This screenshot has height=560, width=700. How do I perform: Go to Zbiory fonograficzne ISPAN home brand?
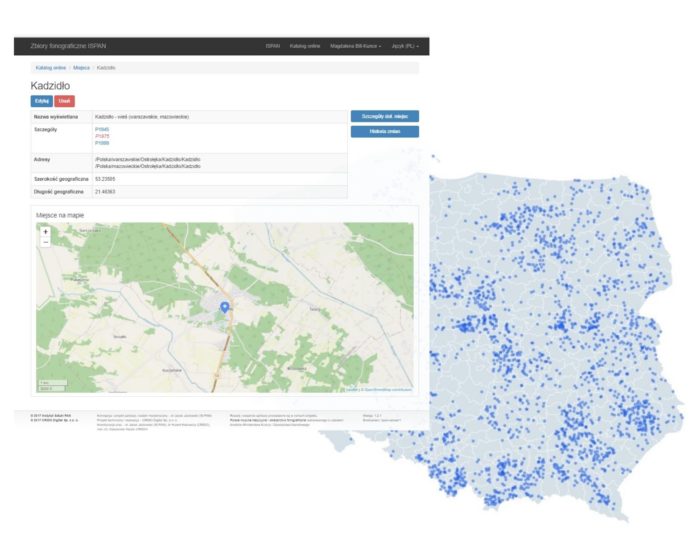(x=68, y=46)
